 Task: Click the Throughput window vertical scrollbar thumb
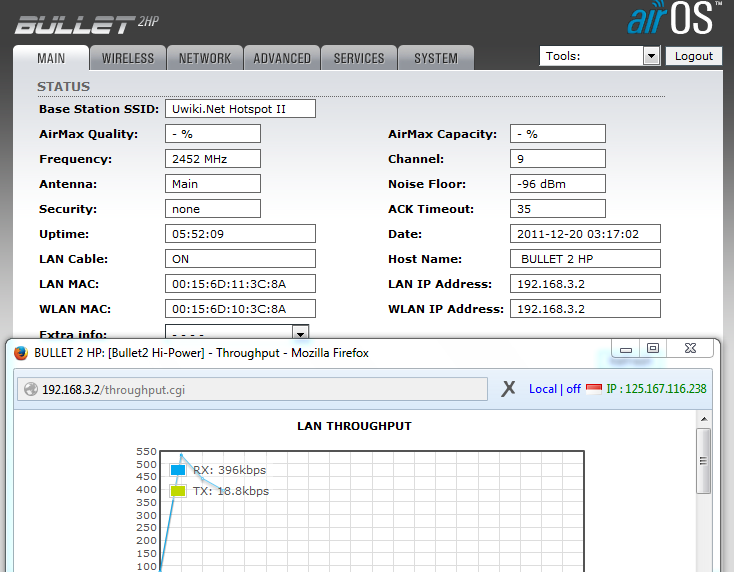(703, 461)
